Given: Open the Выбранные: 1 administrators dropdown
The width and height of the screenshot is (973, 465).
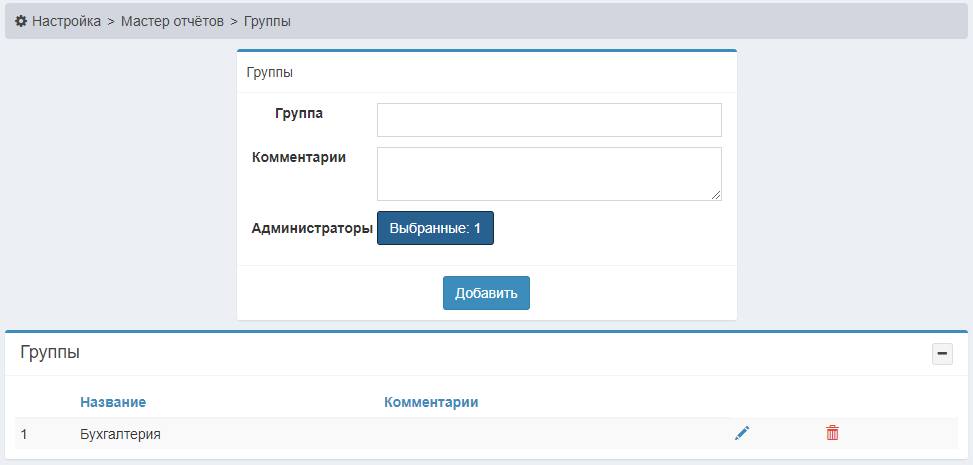Looking at the screenshot, I should [x=435, y=228].
